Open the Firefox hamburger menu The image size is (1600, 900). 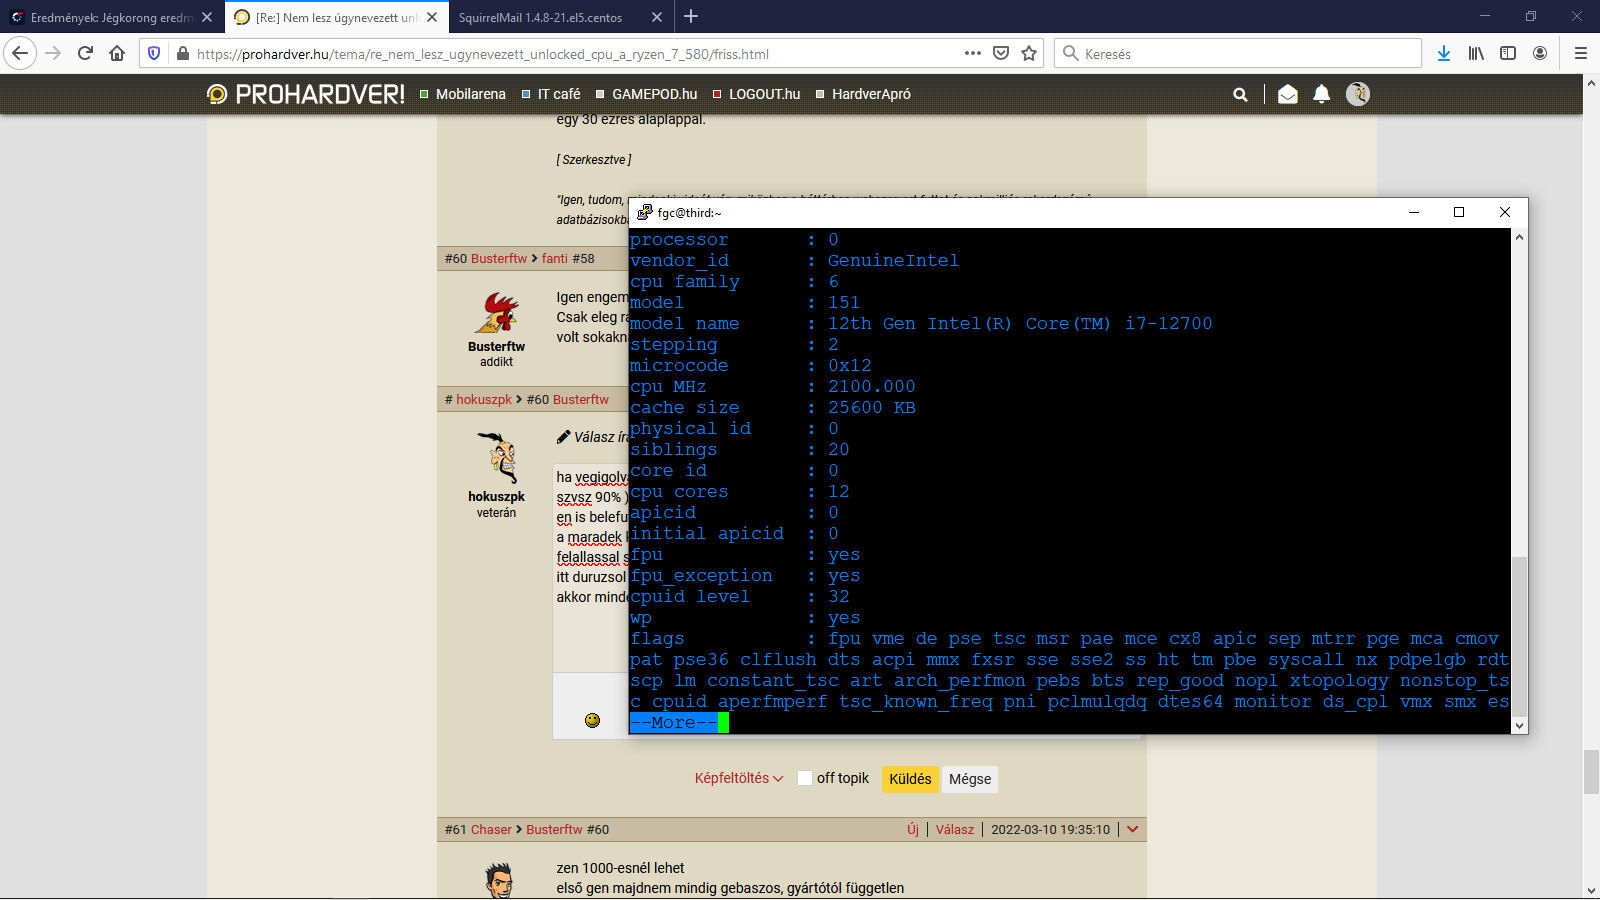(x=1581, y=53)
